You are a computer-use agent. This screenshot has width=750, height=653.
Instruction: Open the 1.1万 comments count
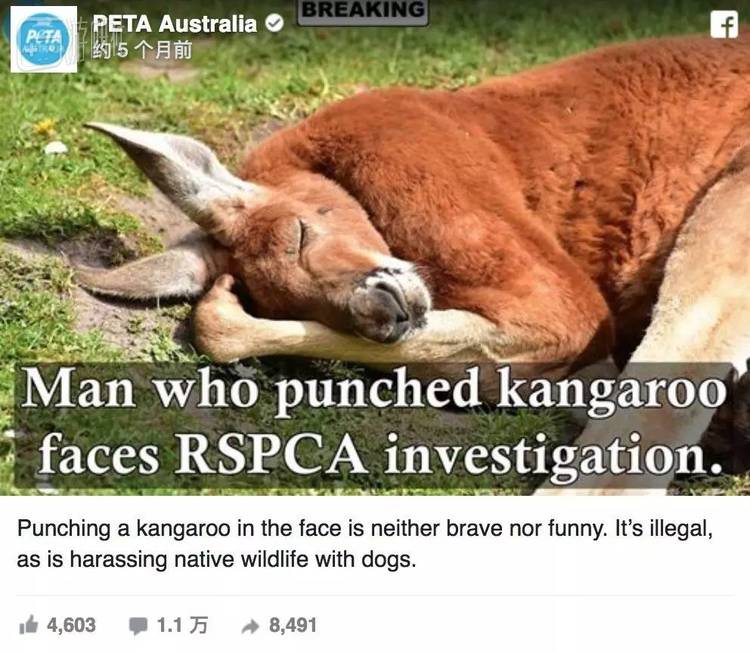tap(182, 625)
